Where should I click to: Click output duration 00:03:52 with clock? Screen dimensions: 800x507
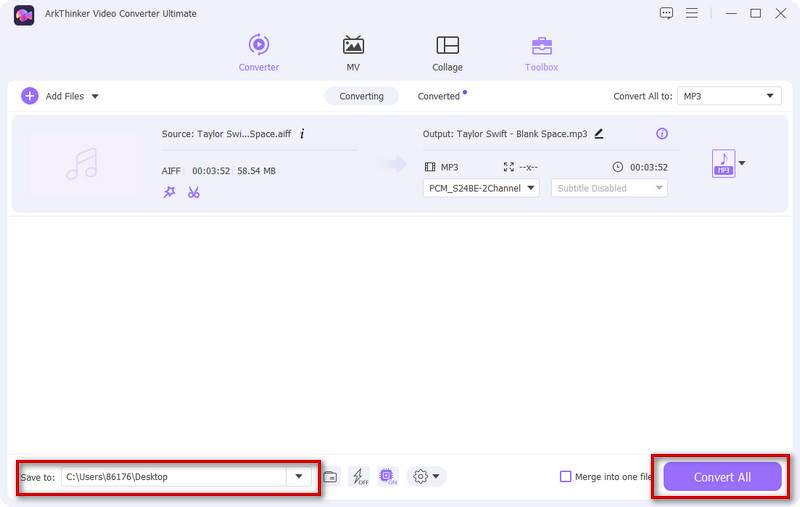640,167
